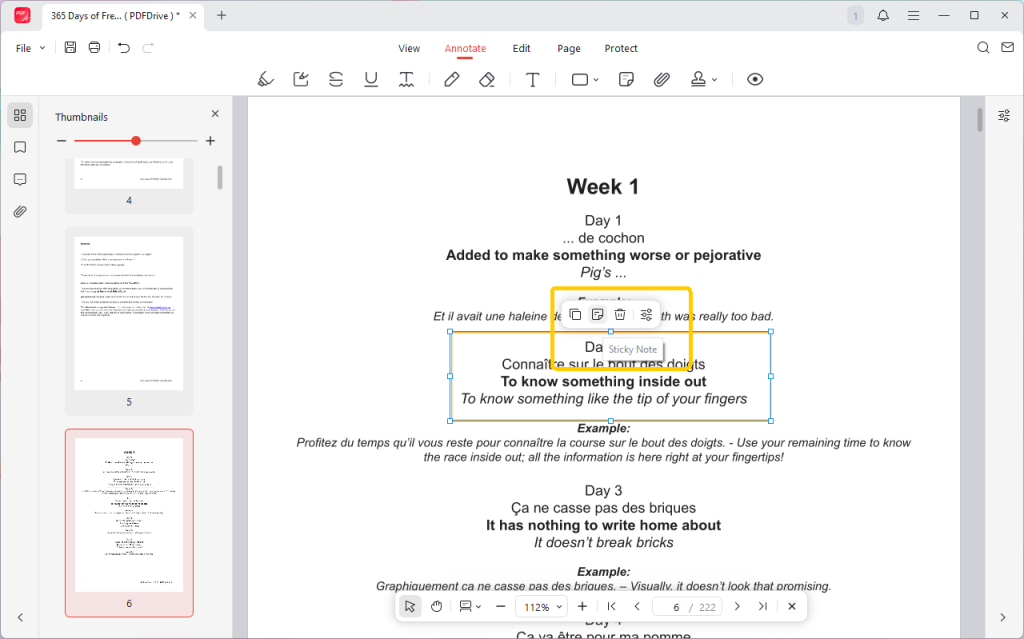Select the Underline annotation tool

(x=371, y=79)
